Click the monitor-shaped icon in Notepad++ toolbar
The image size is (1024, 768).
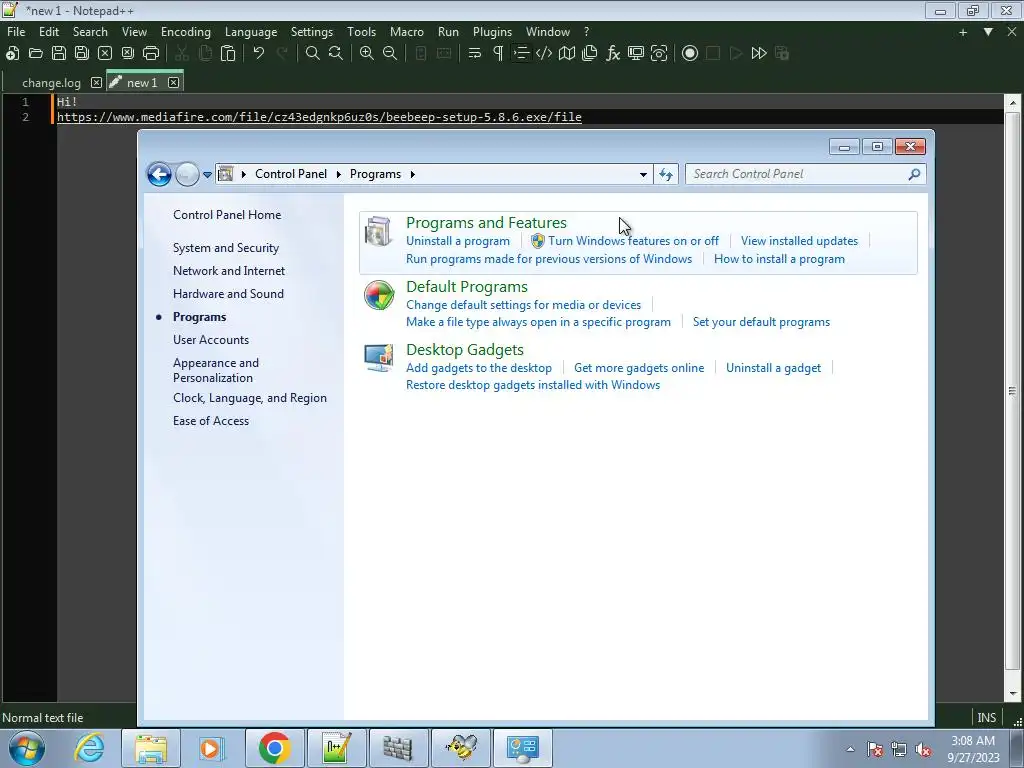point(636,54)
